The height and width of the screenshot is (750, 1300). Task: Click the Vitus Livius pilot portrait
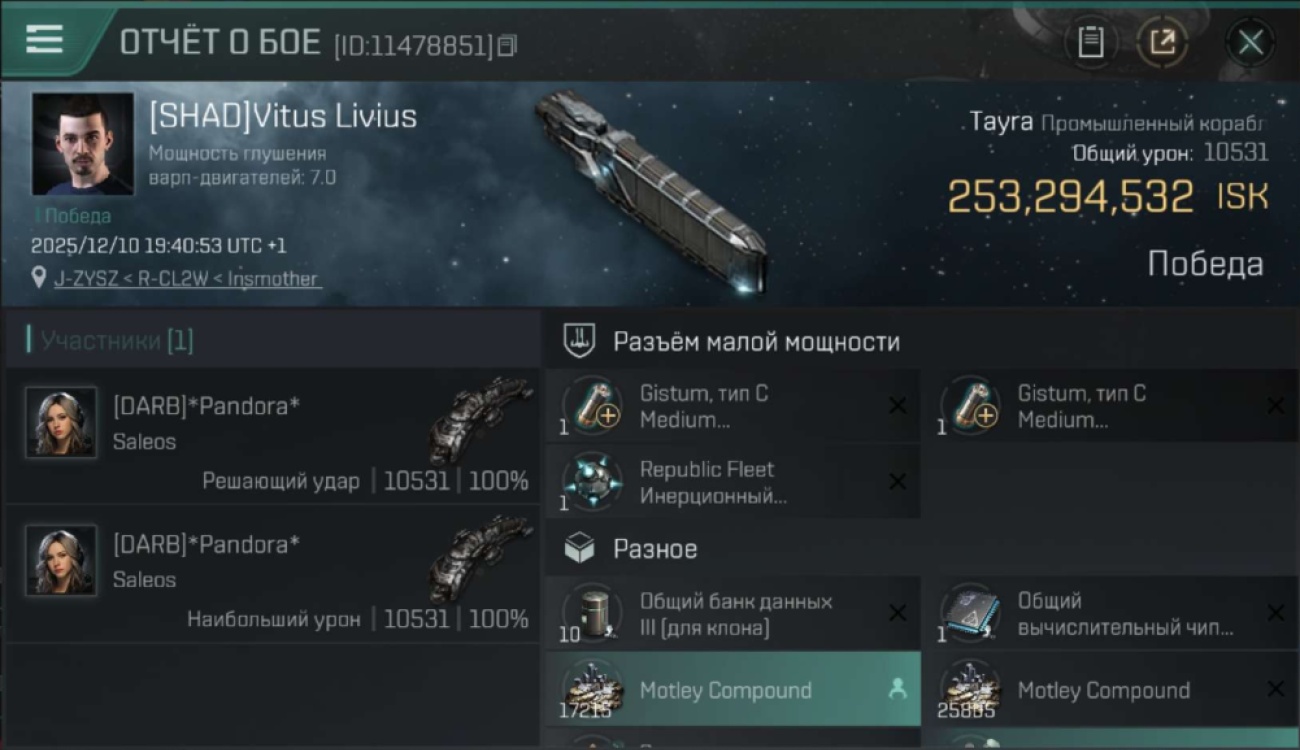[x=82, y=144]
